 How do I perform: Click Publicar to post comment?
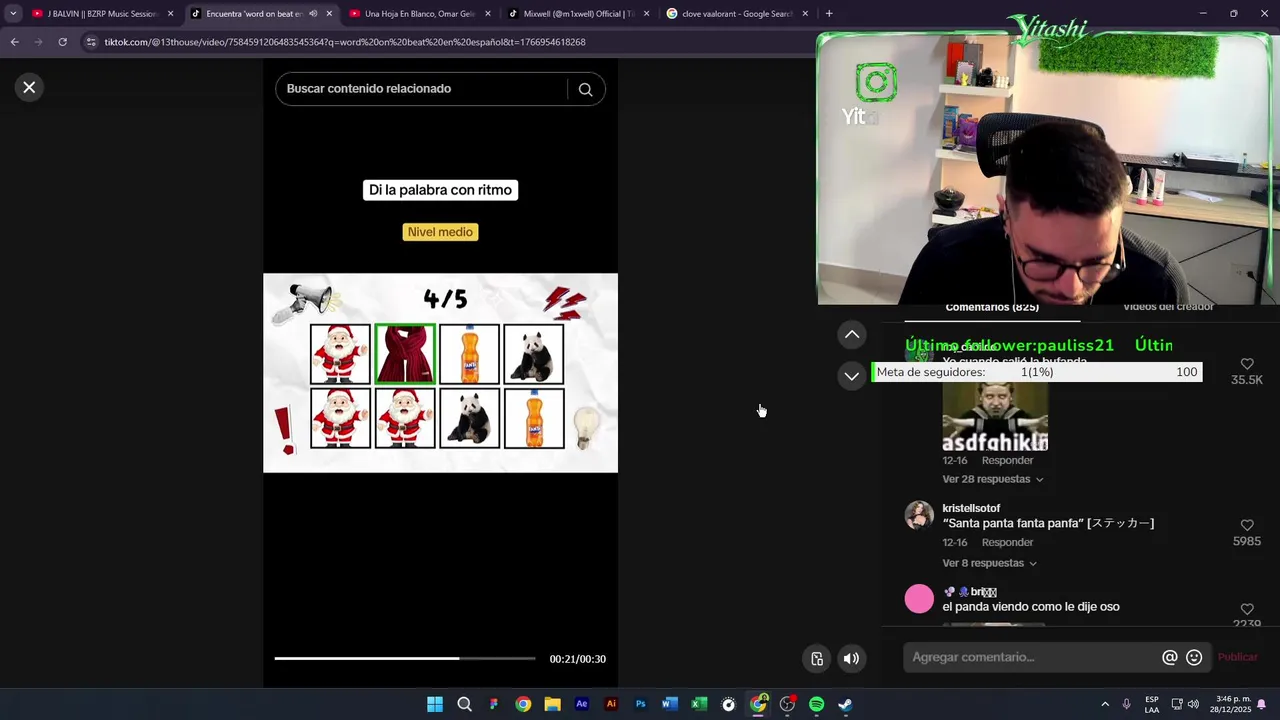[x=1237, y=657]
